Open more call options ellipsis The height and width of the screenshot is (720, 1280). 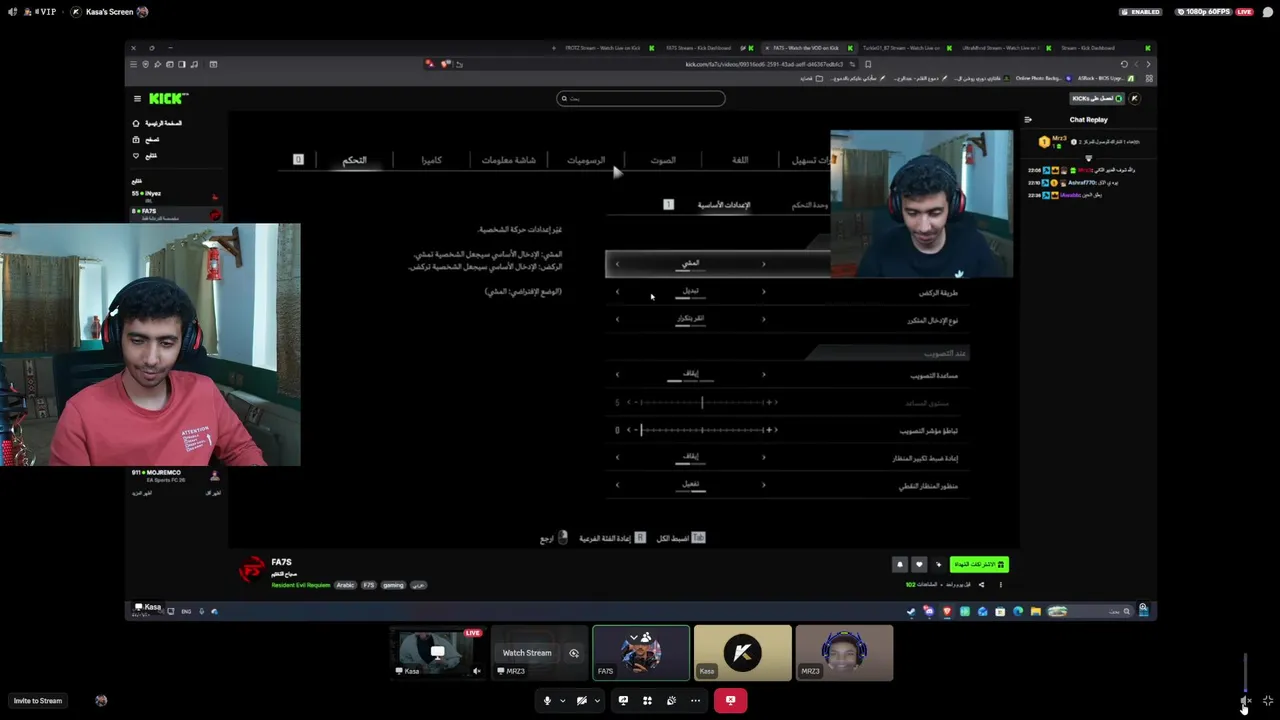695,700
